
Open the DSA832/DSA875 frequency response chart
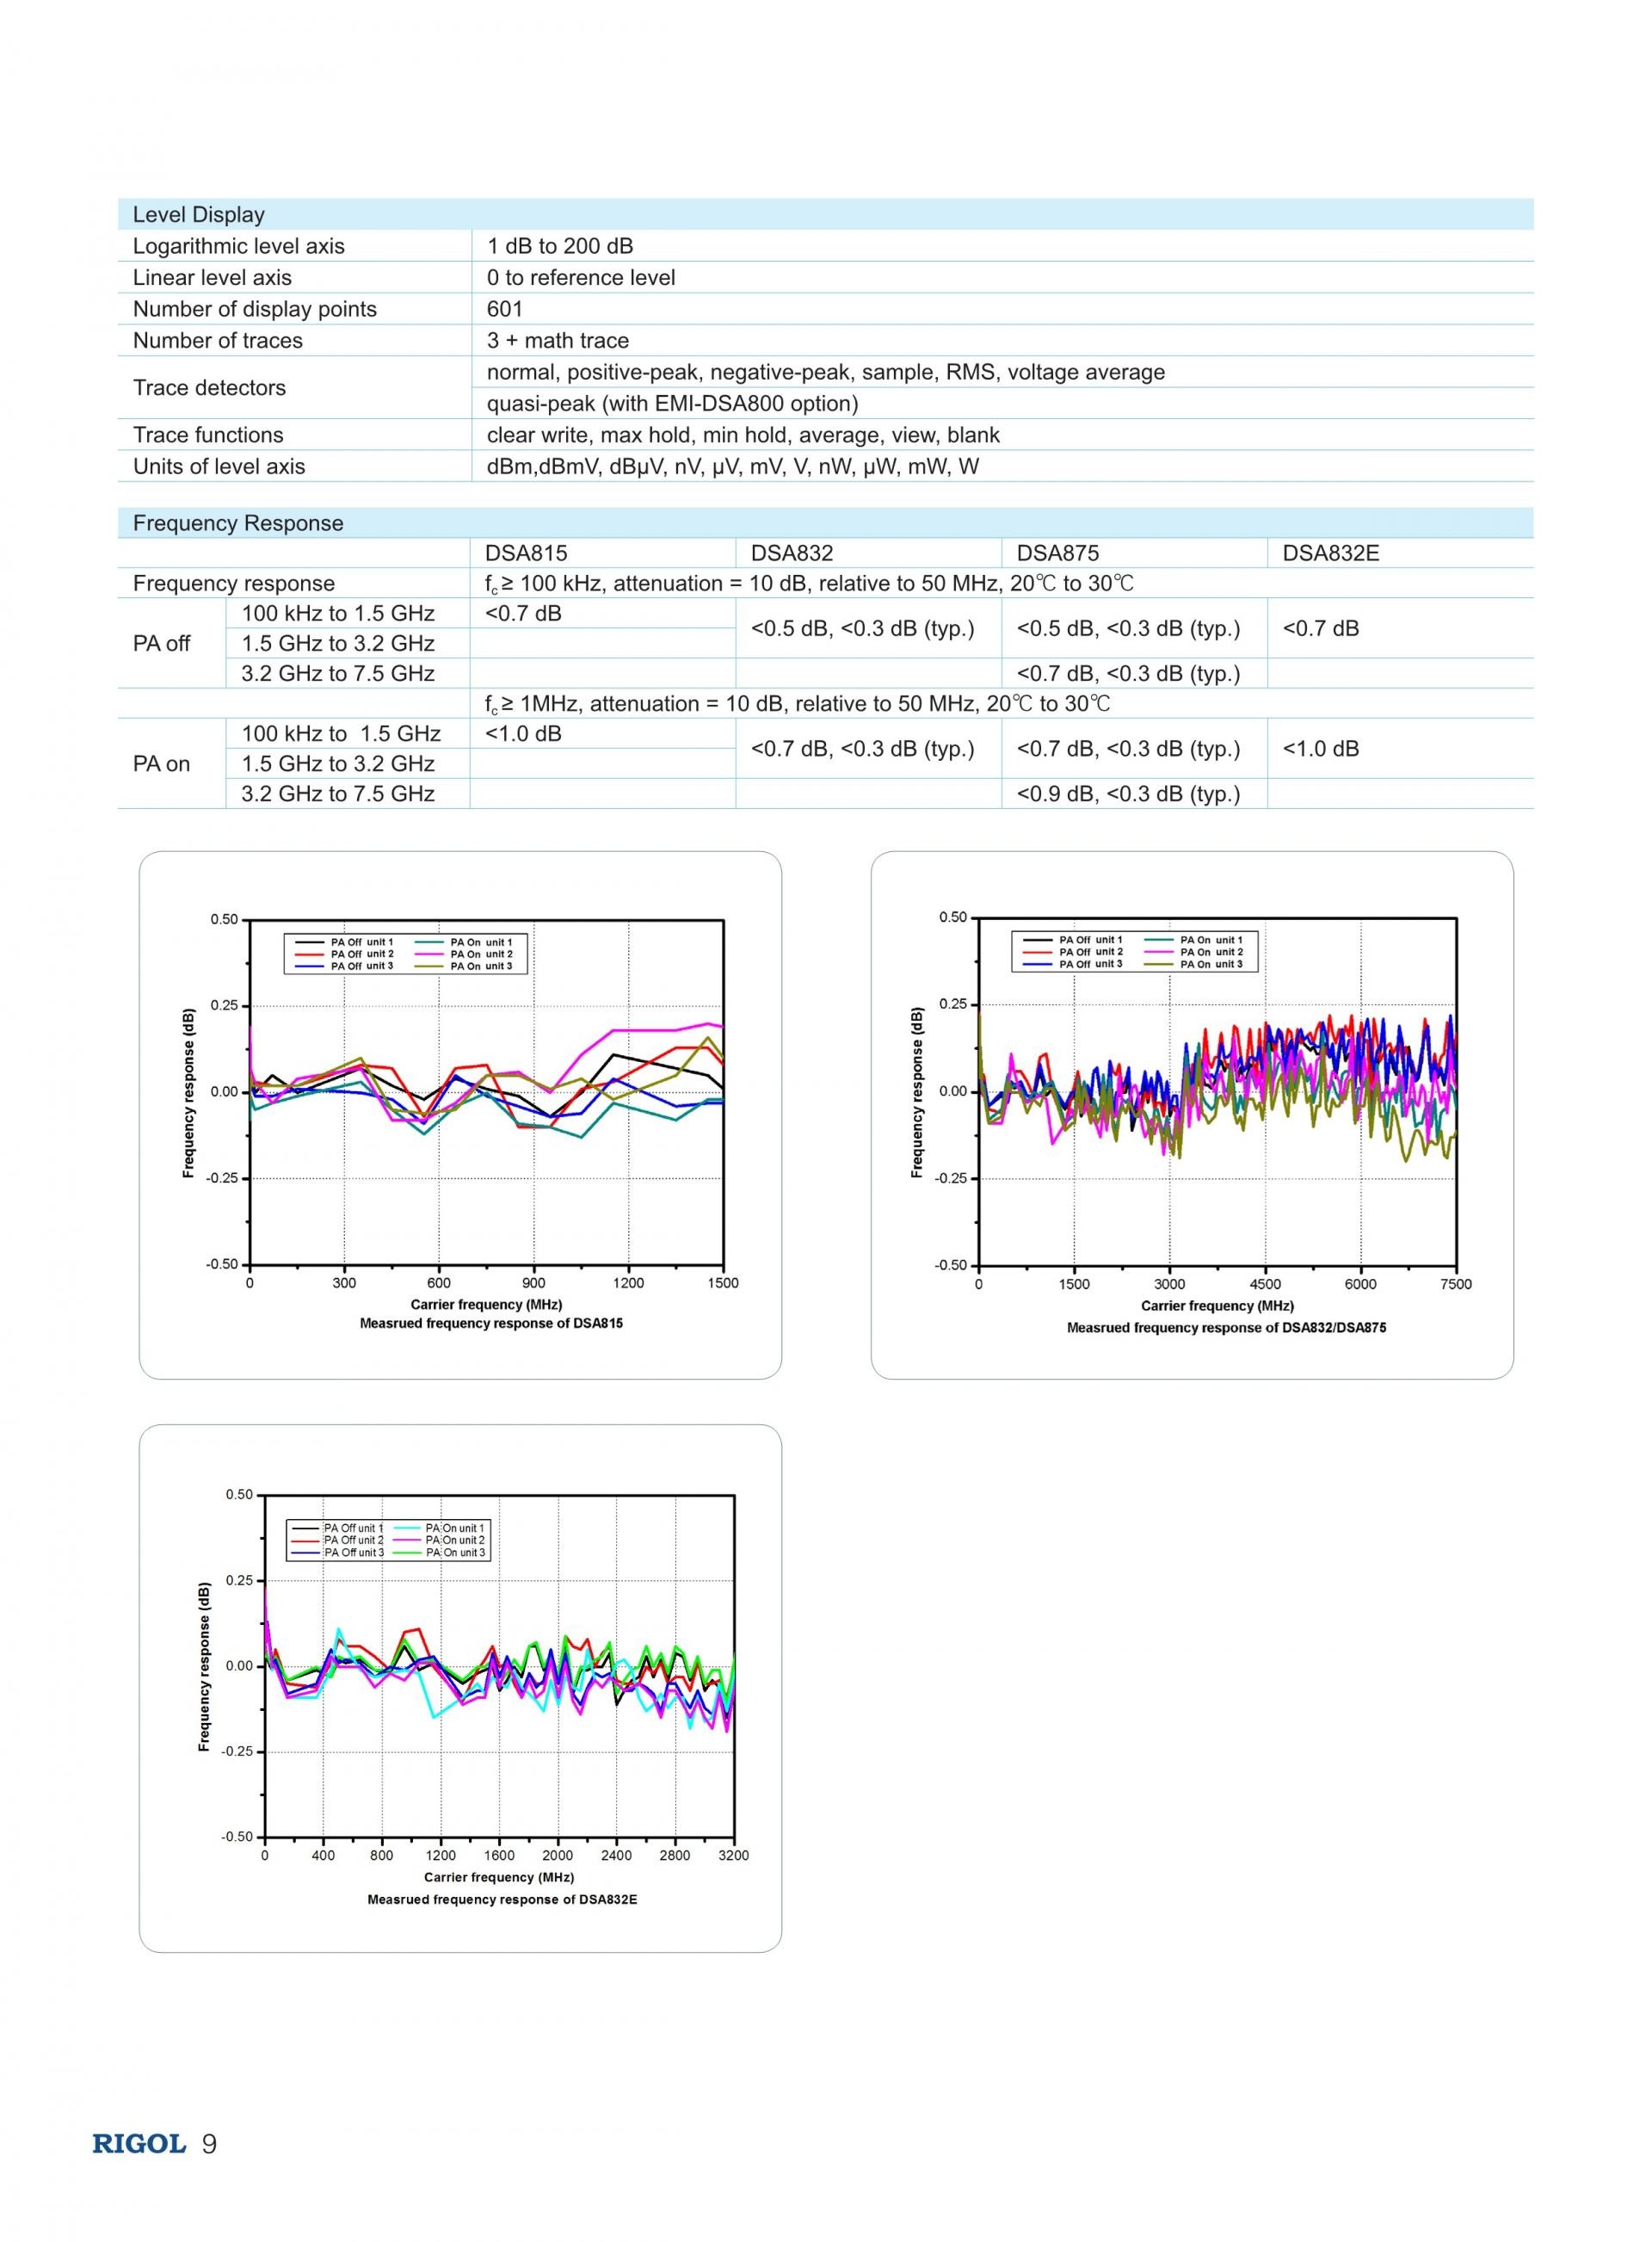pyautogui.click(x=1192, y=1115)
